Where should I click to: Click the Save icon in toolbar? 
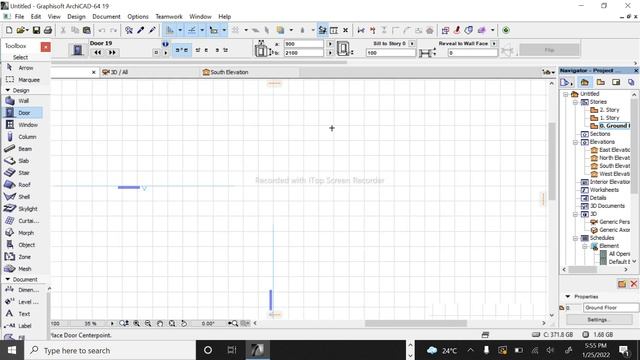point(36,30)
